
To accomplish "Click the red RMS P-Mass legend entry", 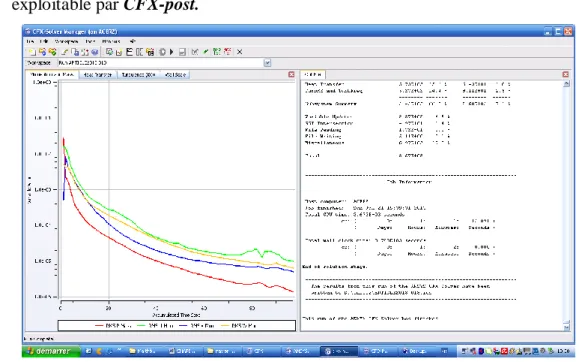I will 113,326.
